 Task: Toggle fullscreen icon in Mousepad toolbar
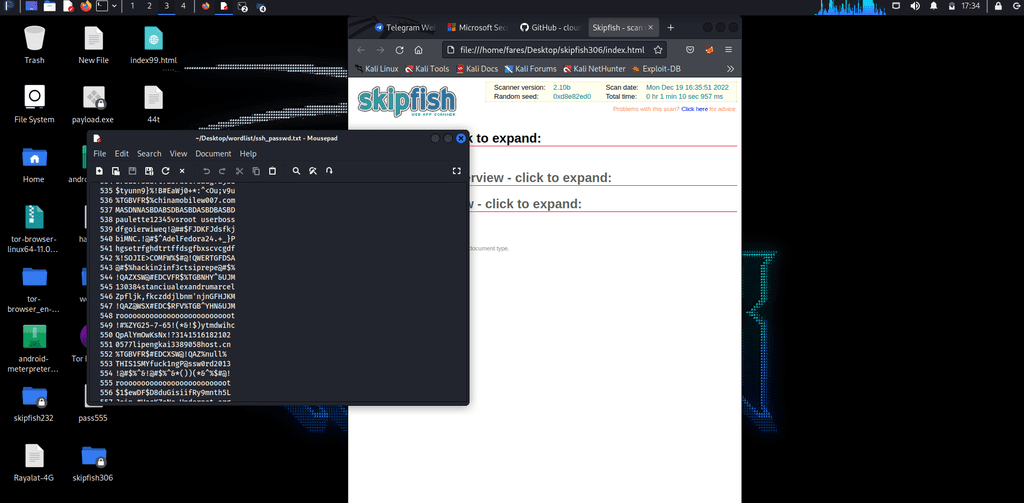tap(456, 171)
